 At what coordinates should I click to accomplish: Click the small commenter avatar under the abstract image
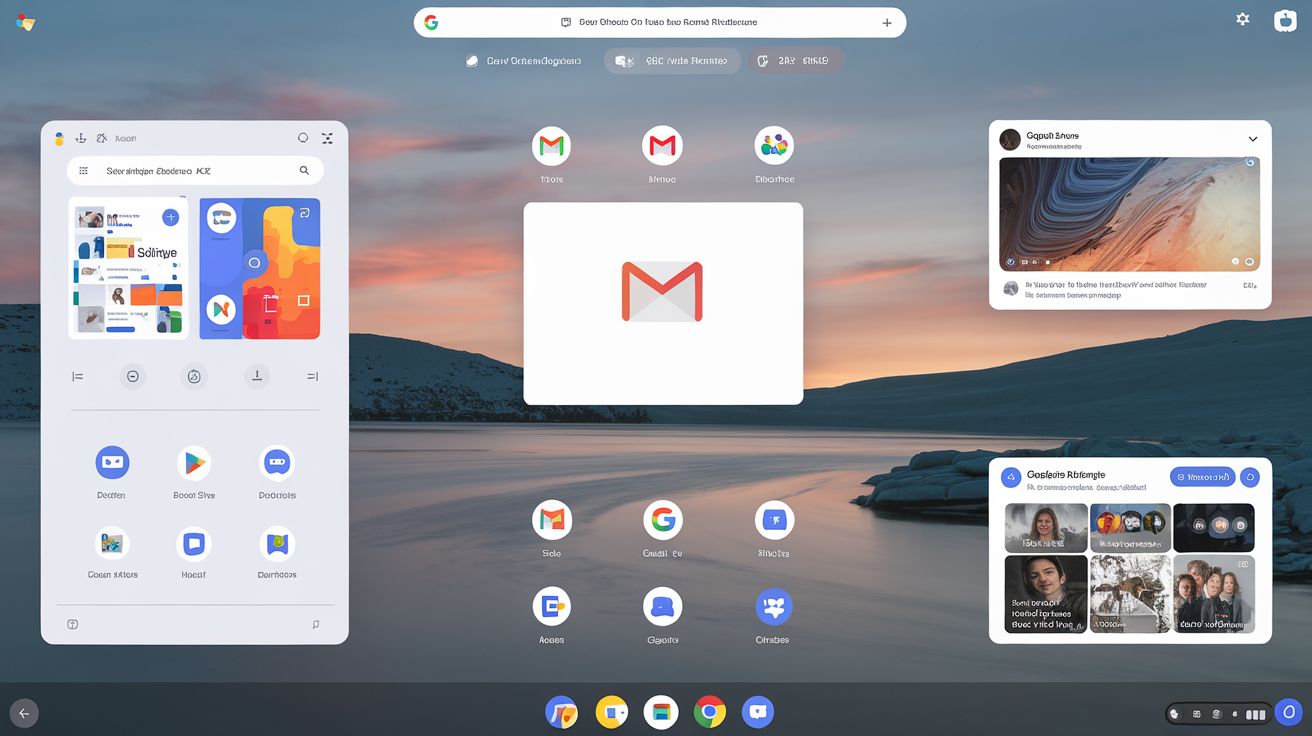point(1010,289)
